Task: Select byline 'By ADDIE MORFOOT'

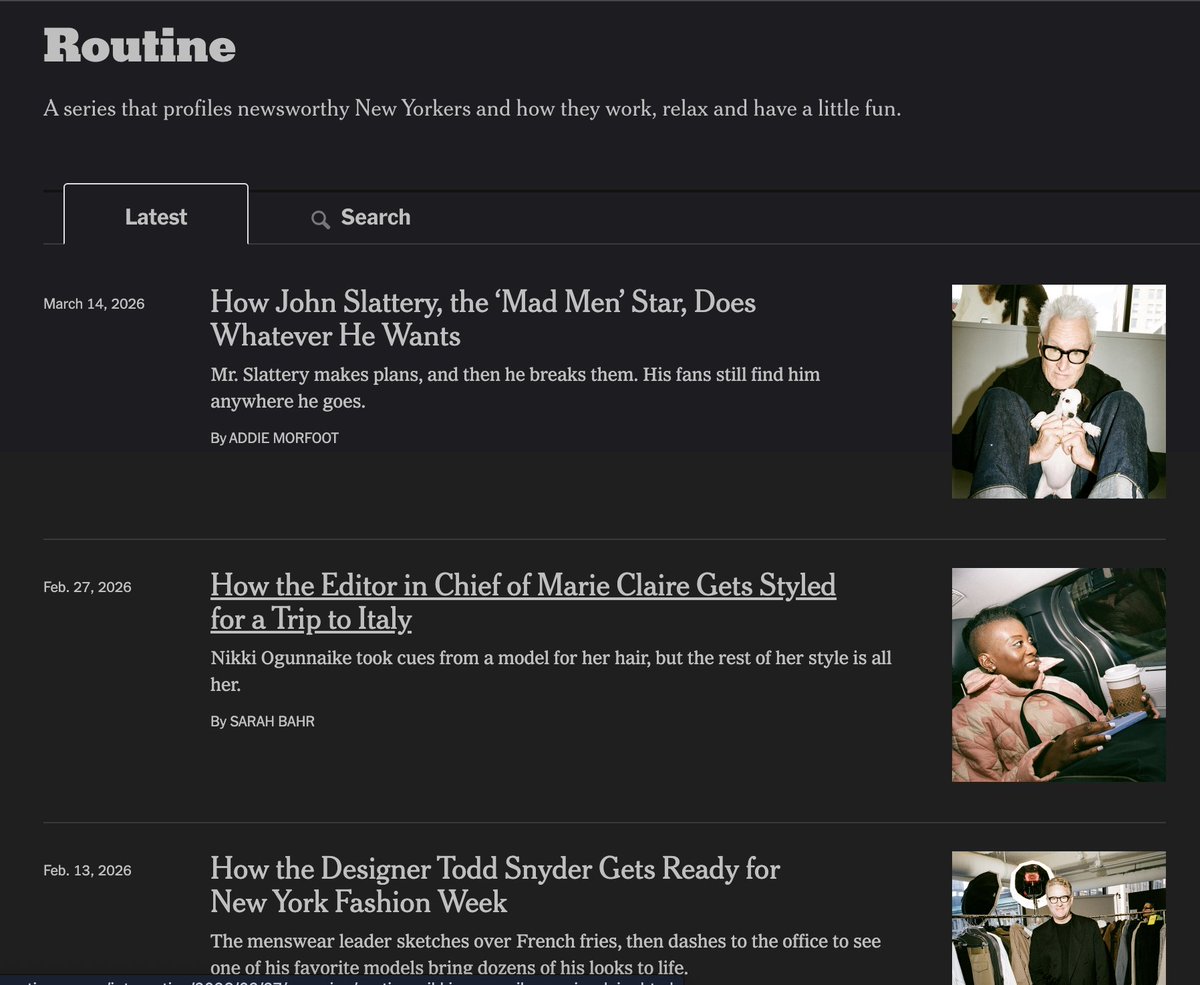Action: (274, 438)
